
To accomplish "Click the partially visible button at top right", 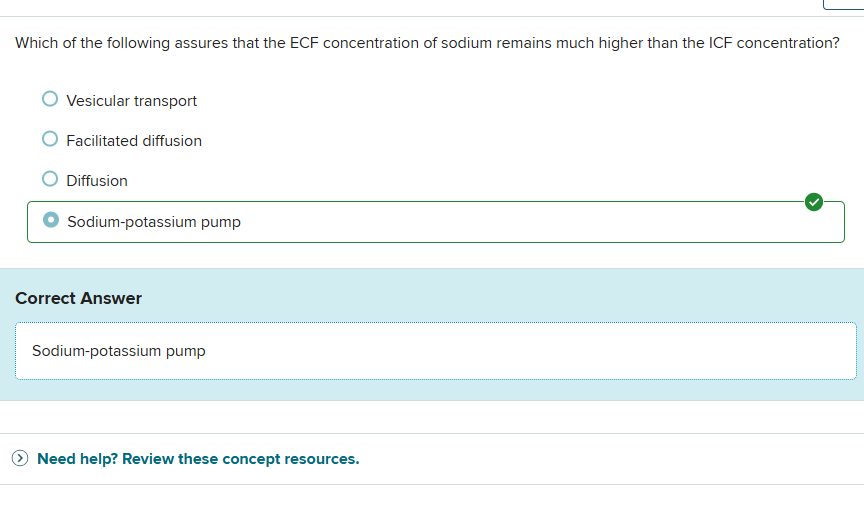I will (843, 4).
